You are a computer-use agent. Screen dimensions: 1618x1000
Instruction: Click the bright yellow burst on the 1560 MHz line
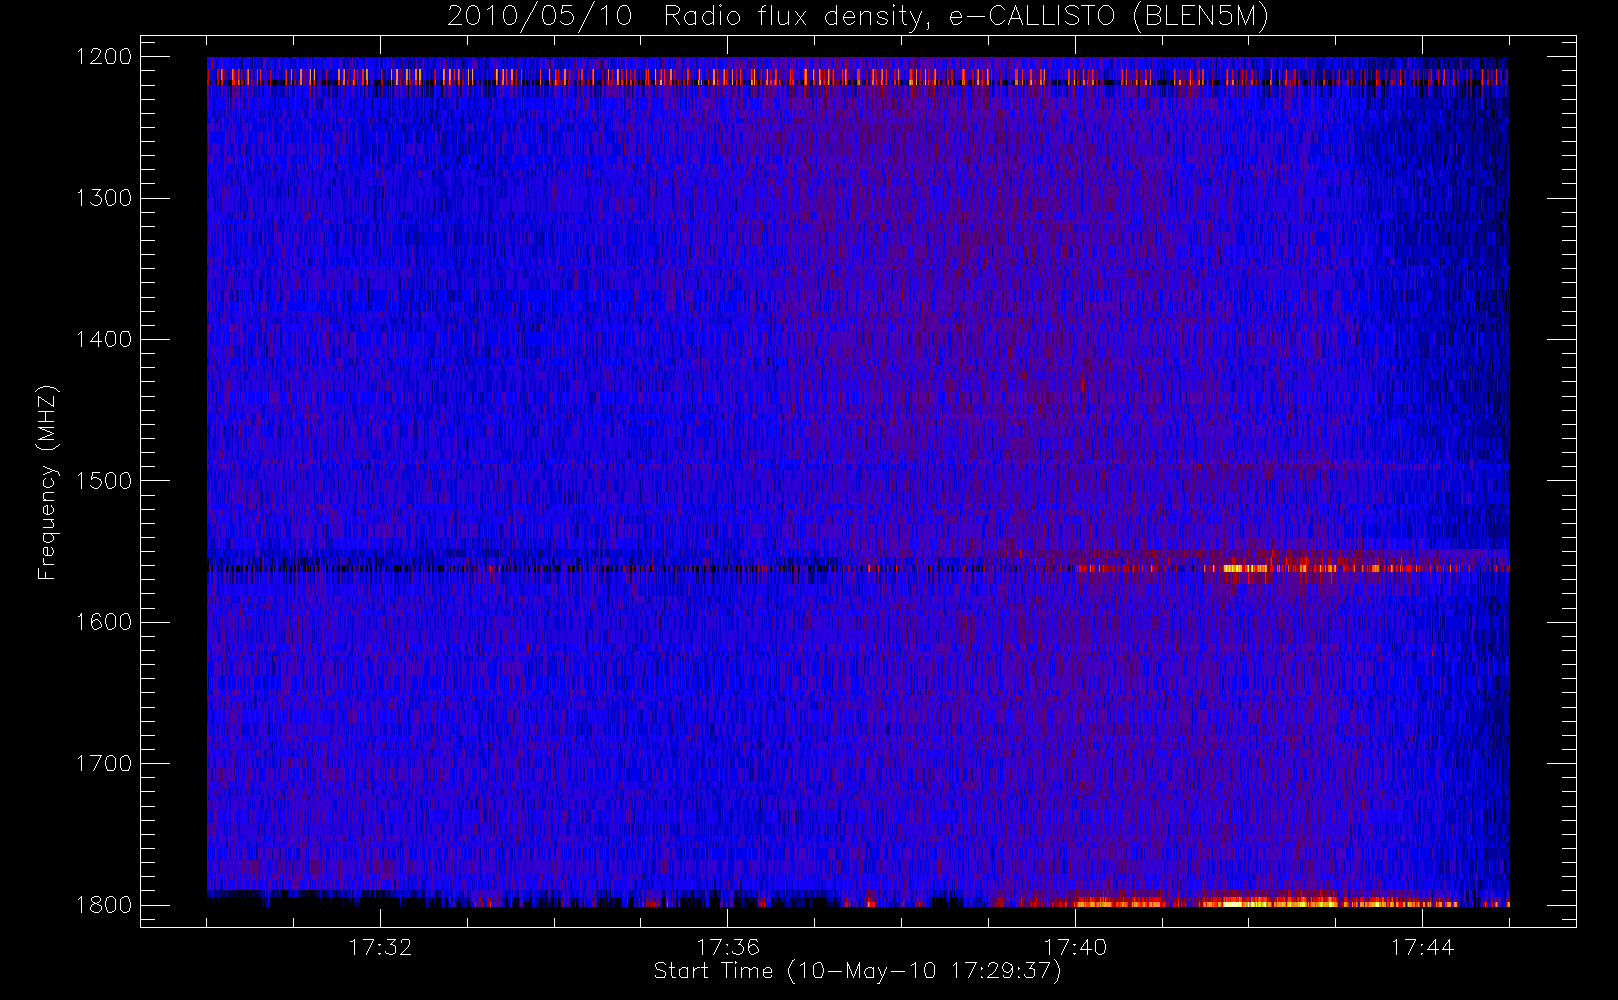[x=1245, y=568]
